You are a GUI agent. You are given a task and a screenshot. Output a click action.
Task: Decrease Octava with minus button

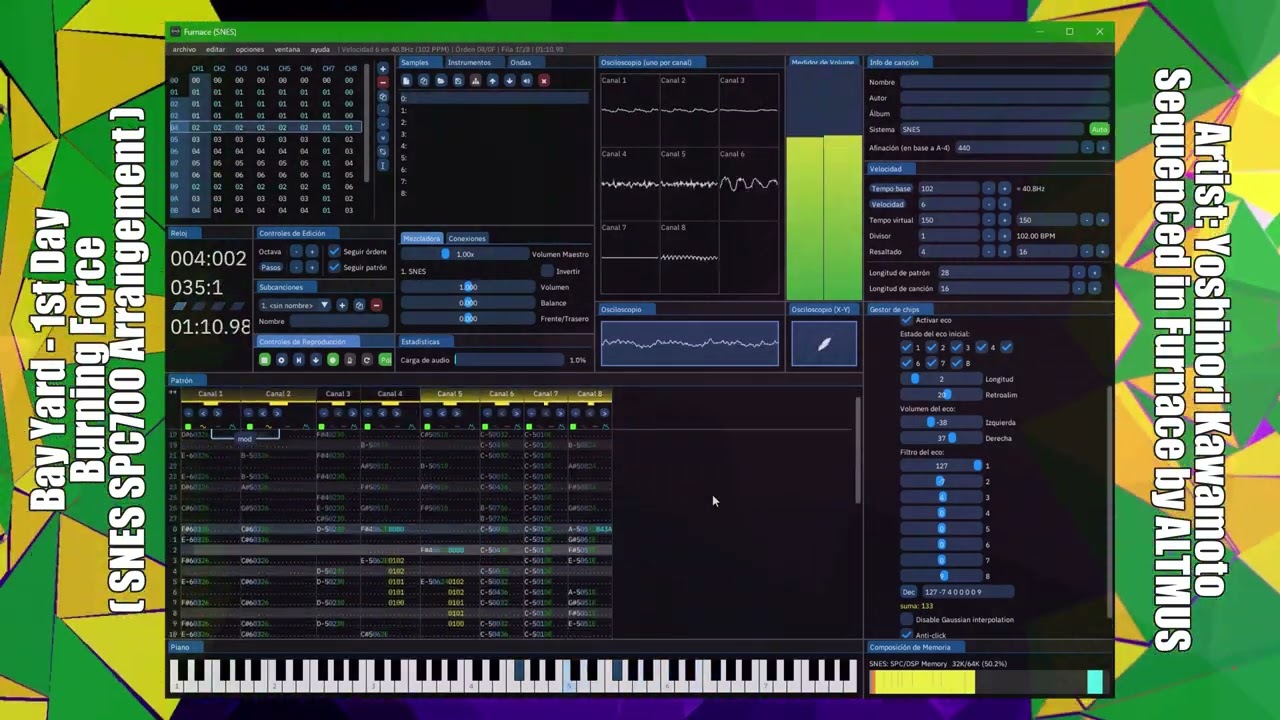pos(296,252)
